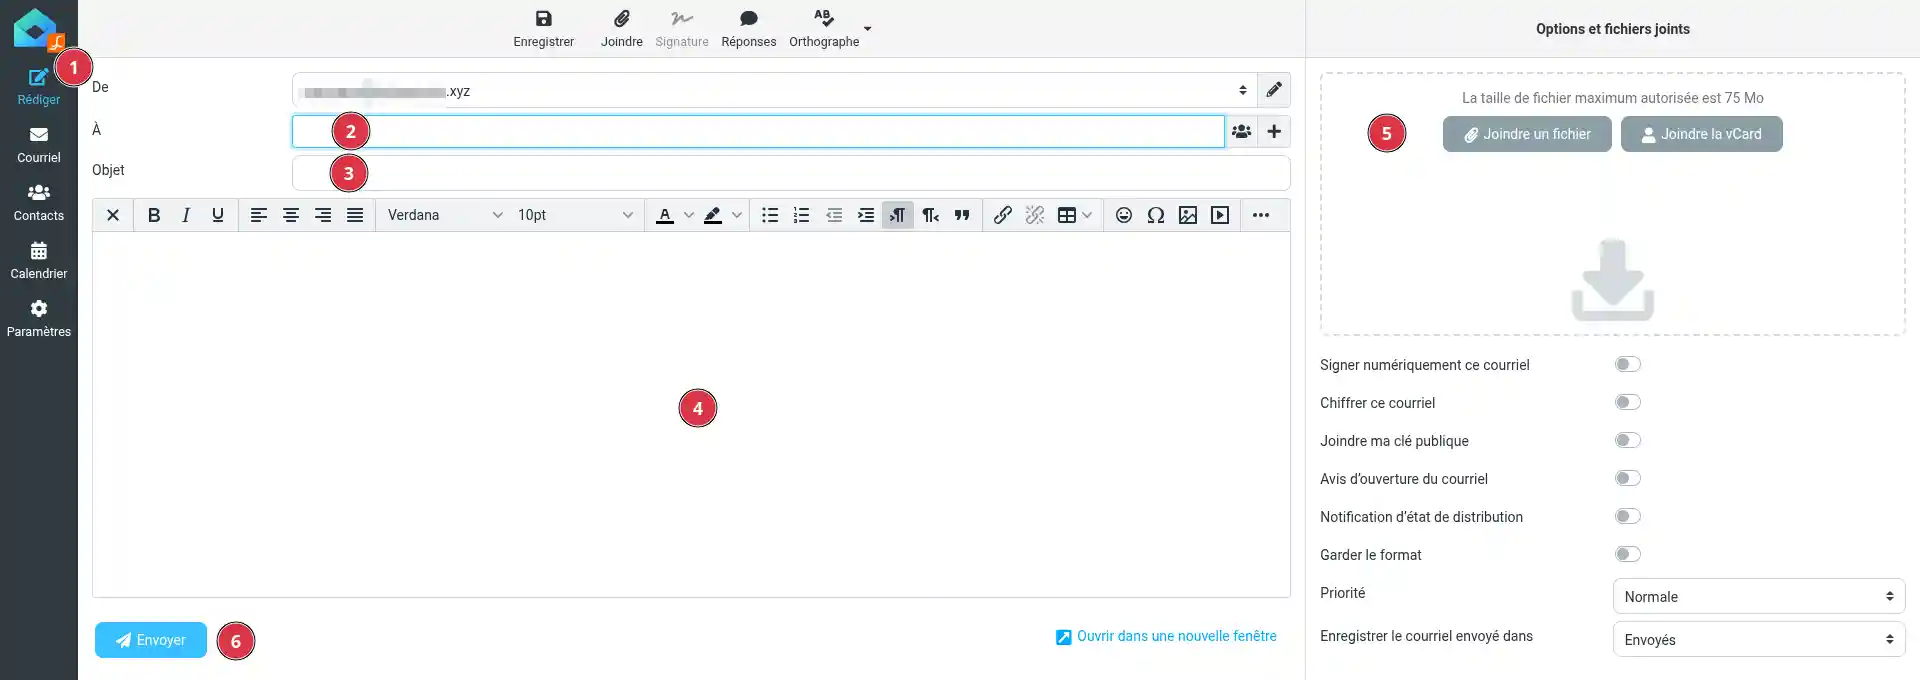The width and height of the screenshot is (1920, 680).
Task: Expand the text color arrow
Action: (x=689, y=215)
